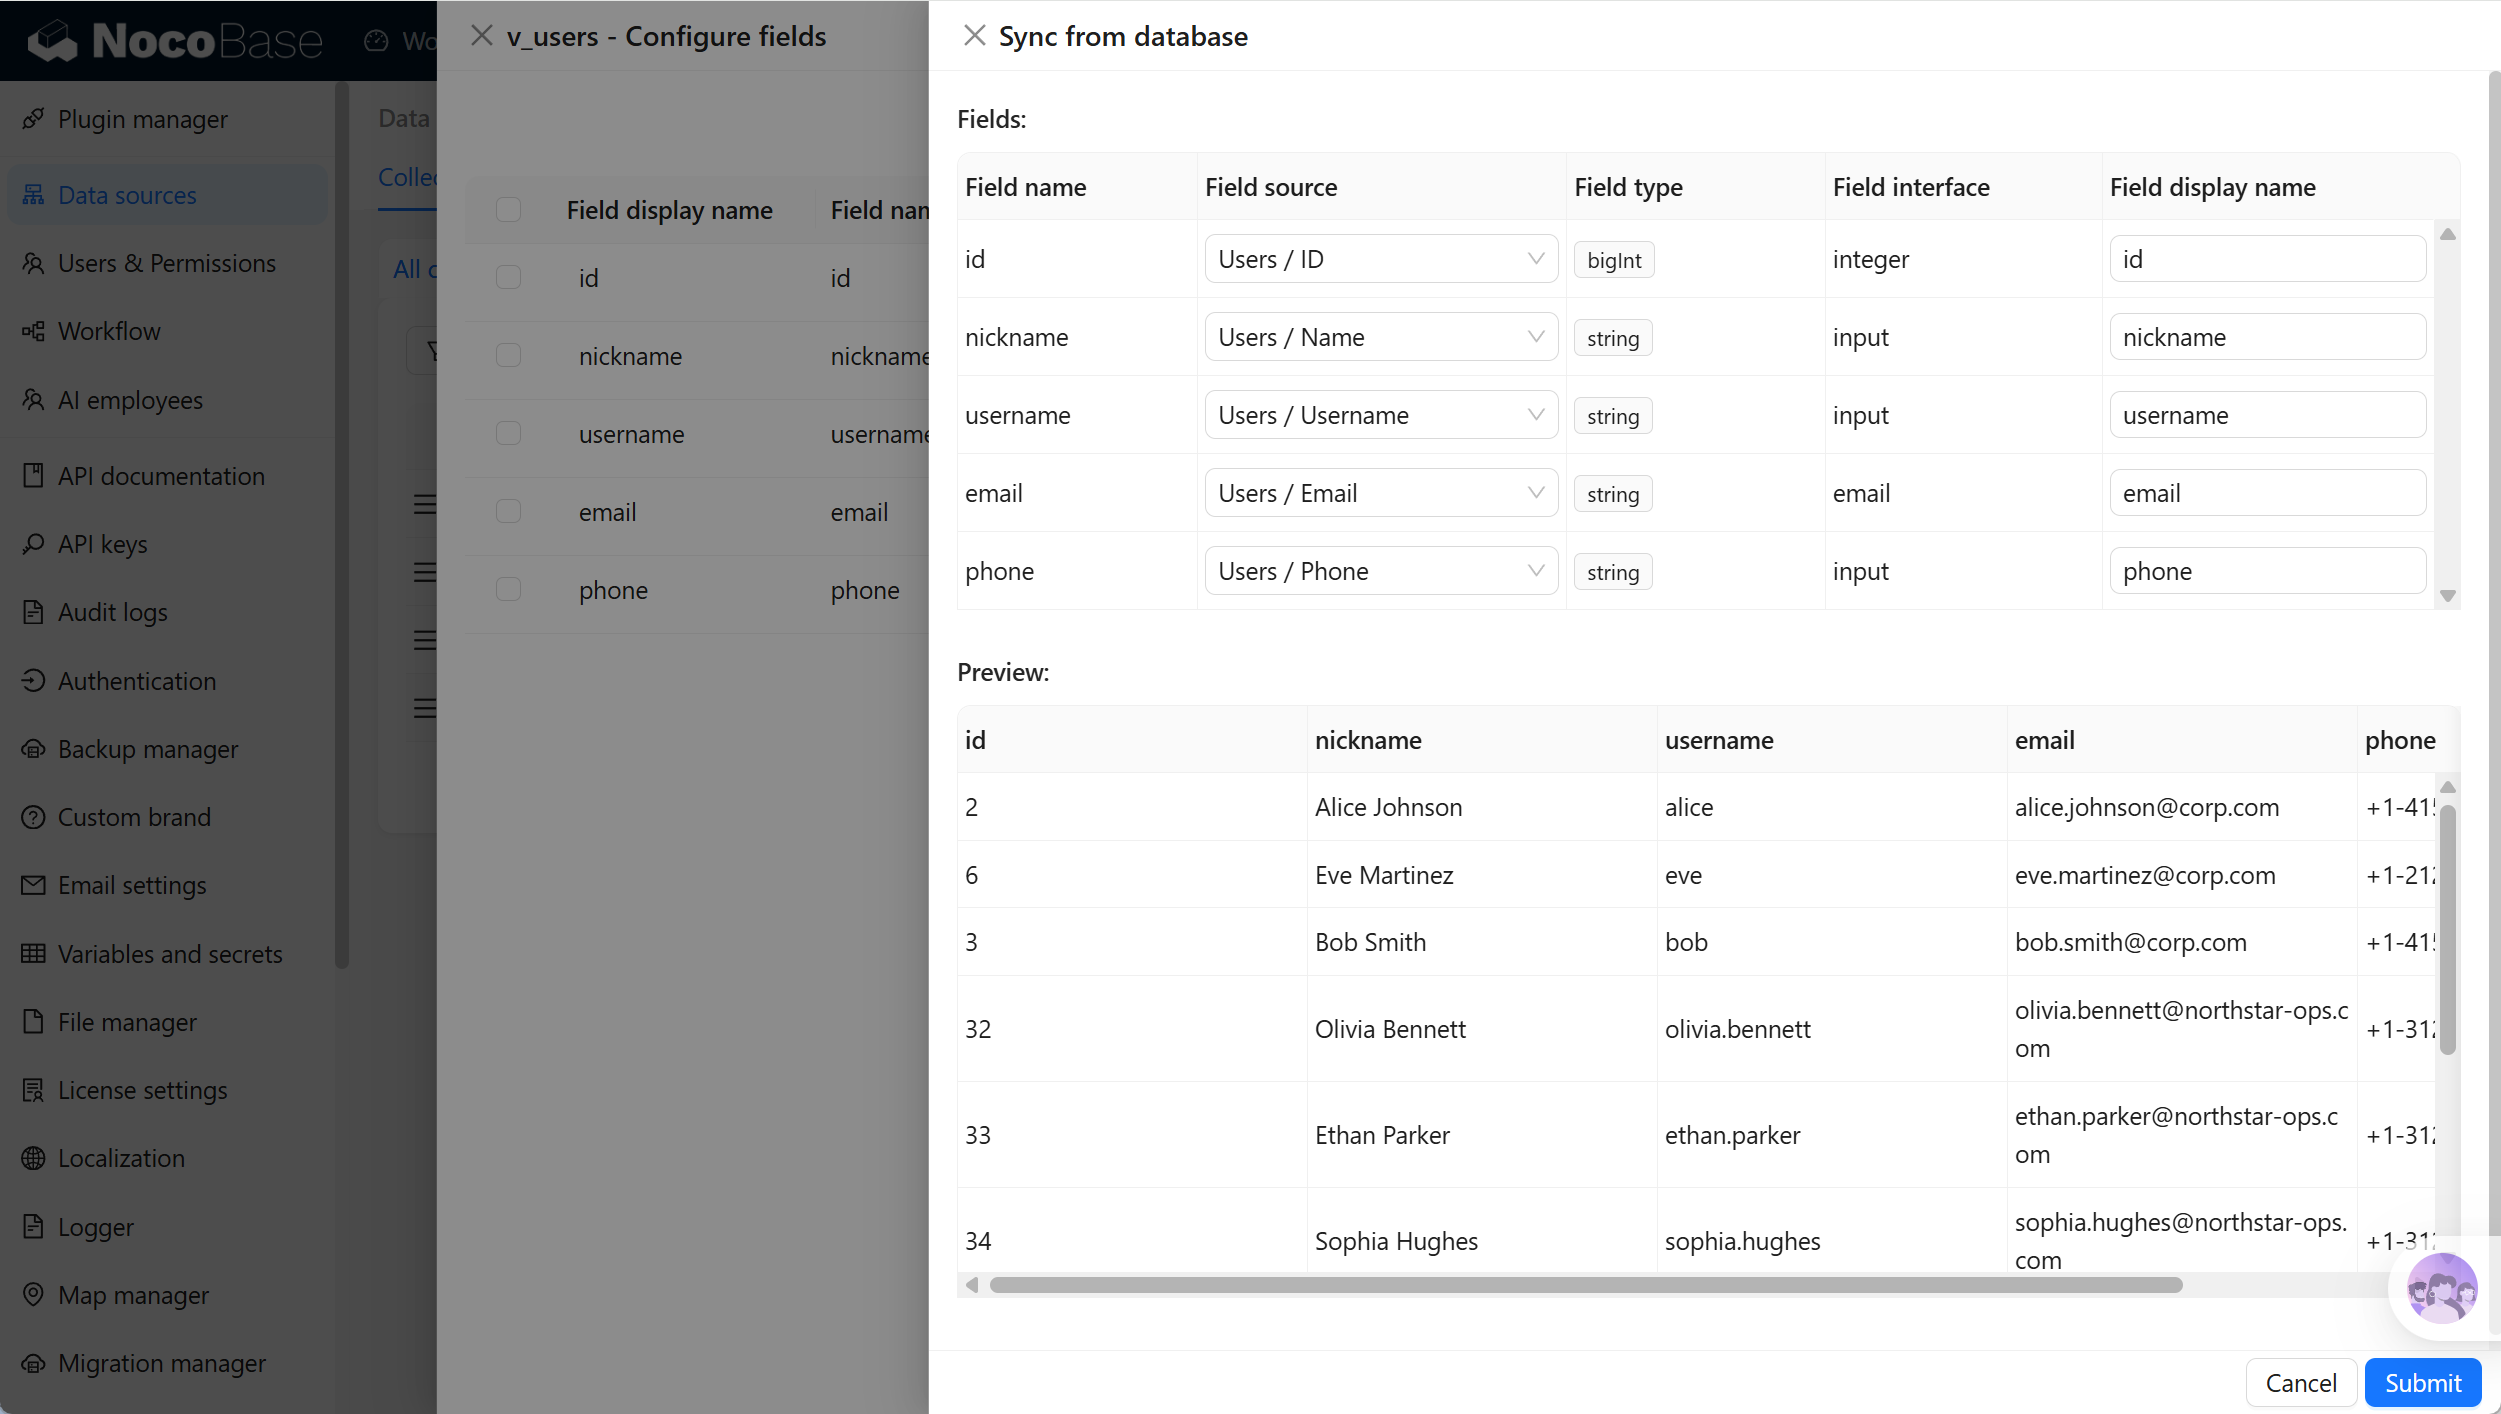Click the Audit logs sidebar icon
This screenshot has width=2501, height=1414.
click(x=33, y=612)
